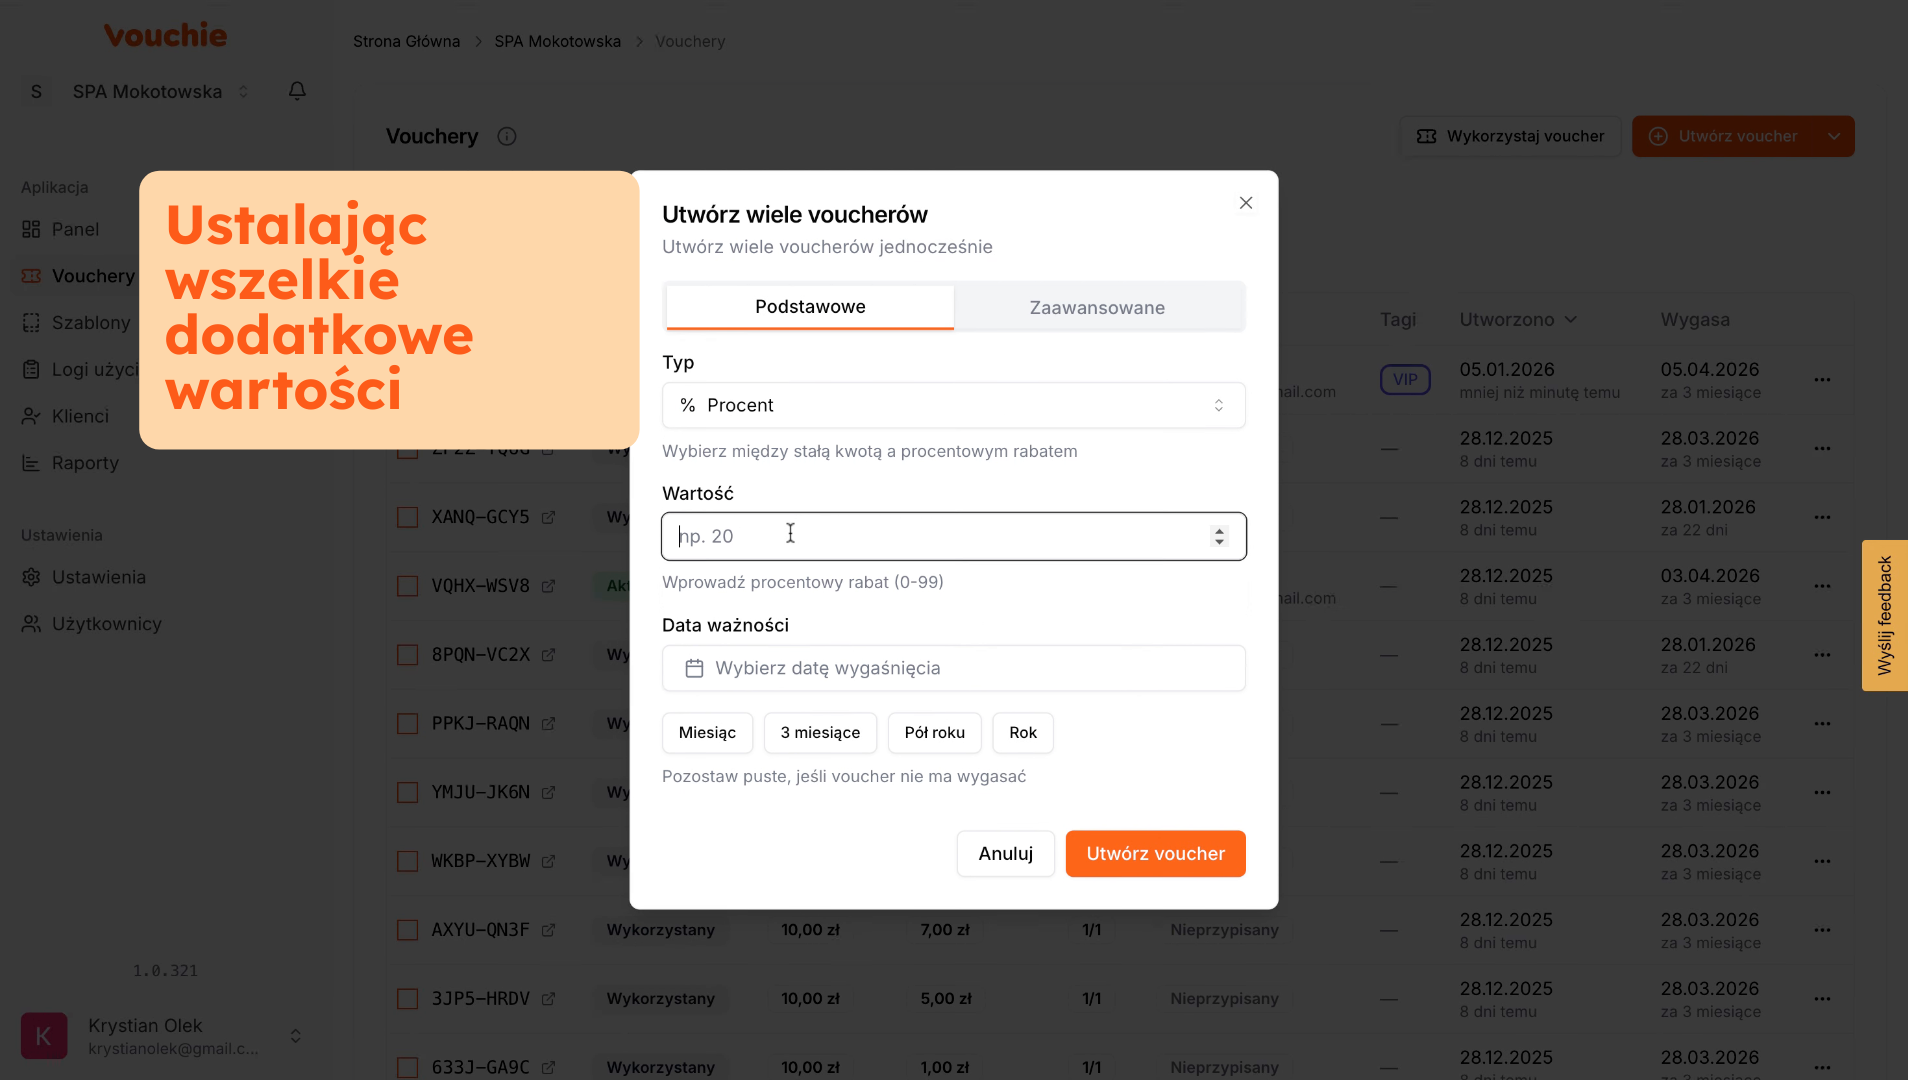Click the notification bell icon
The image size is (1908, 1080).
[x=297, y=91]
